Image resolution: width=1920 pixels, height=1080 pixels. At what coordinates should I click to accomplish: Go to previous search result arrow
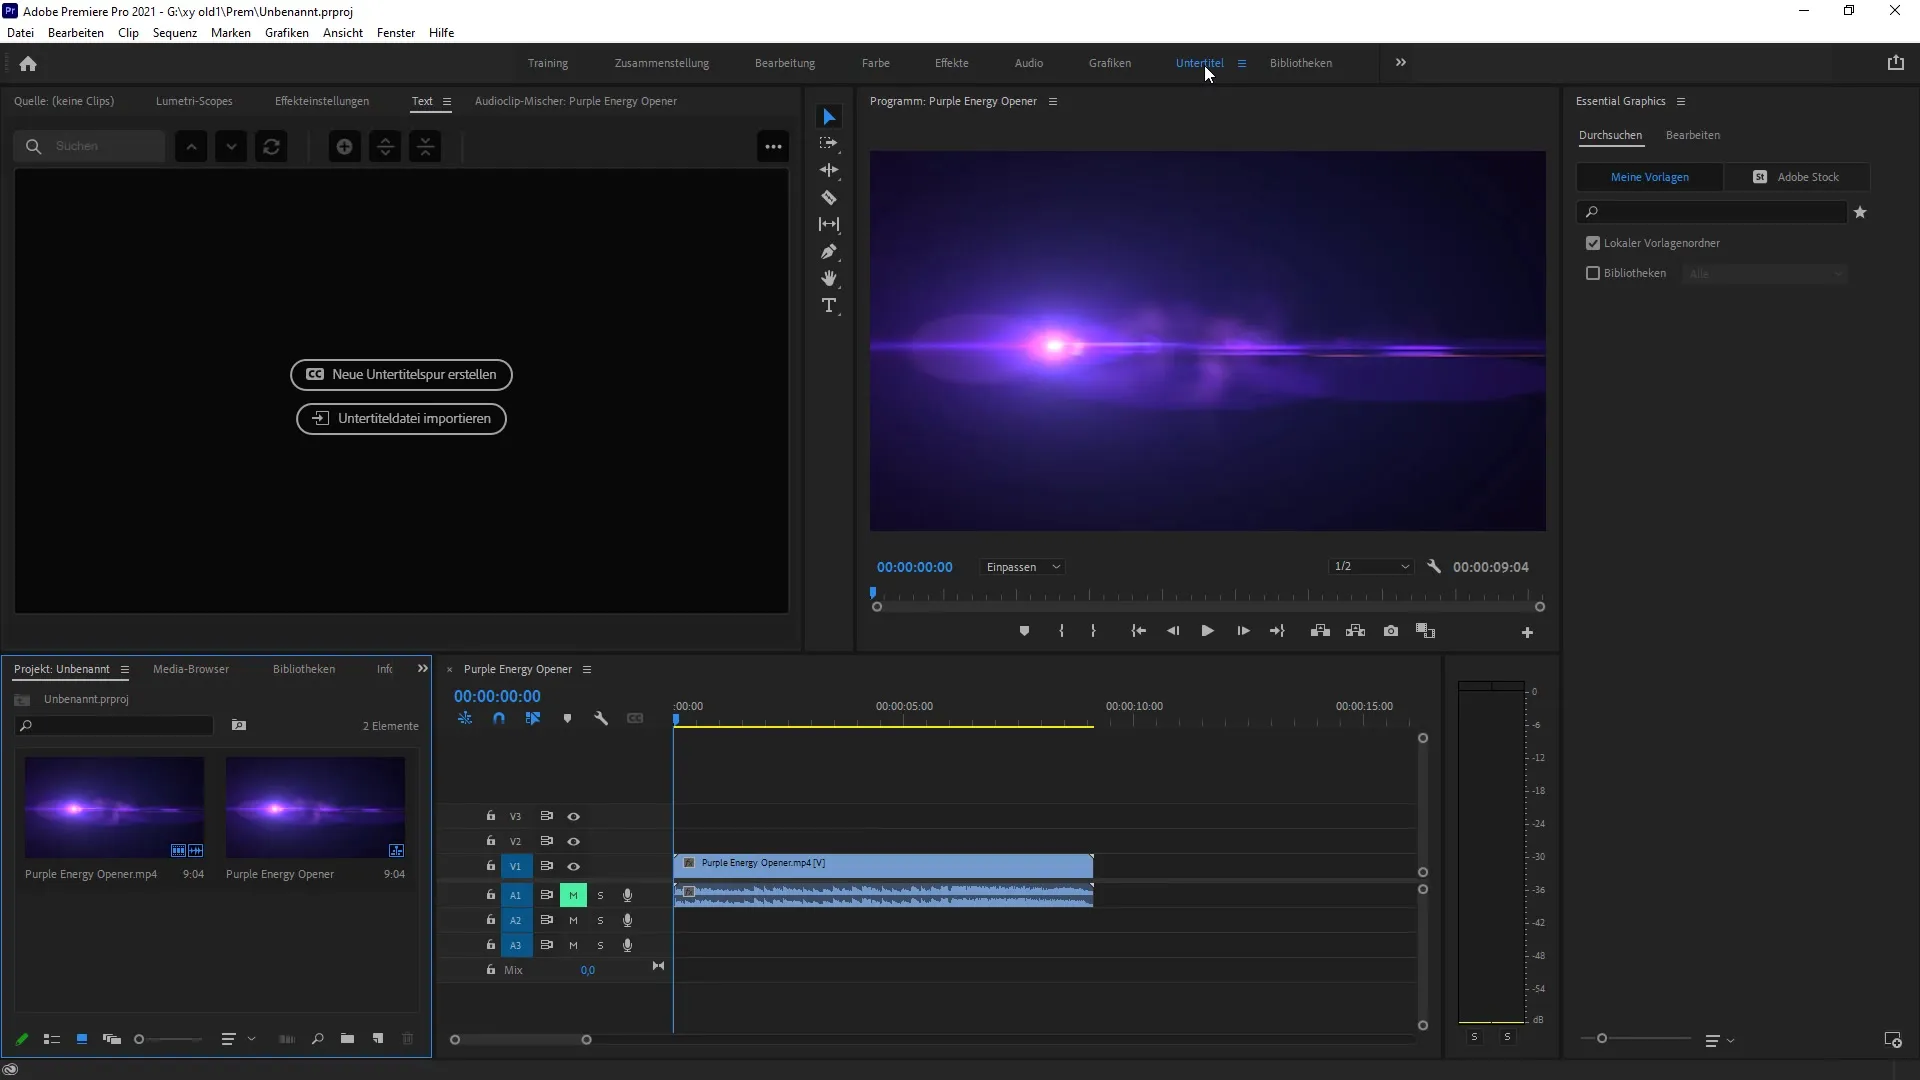(191, 147)
